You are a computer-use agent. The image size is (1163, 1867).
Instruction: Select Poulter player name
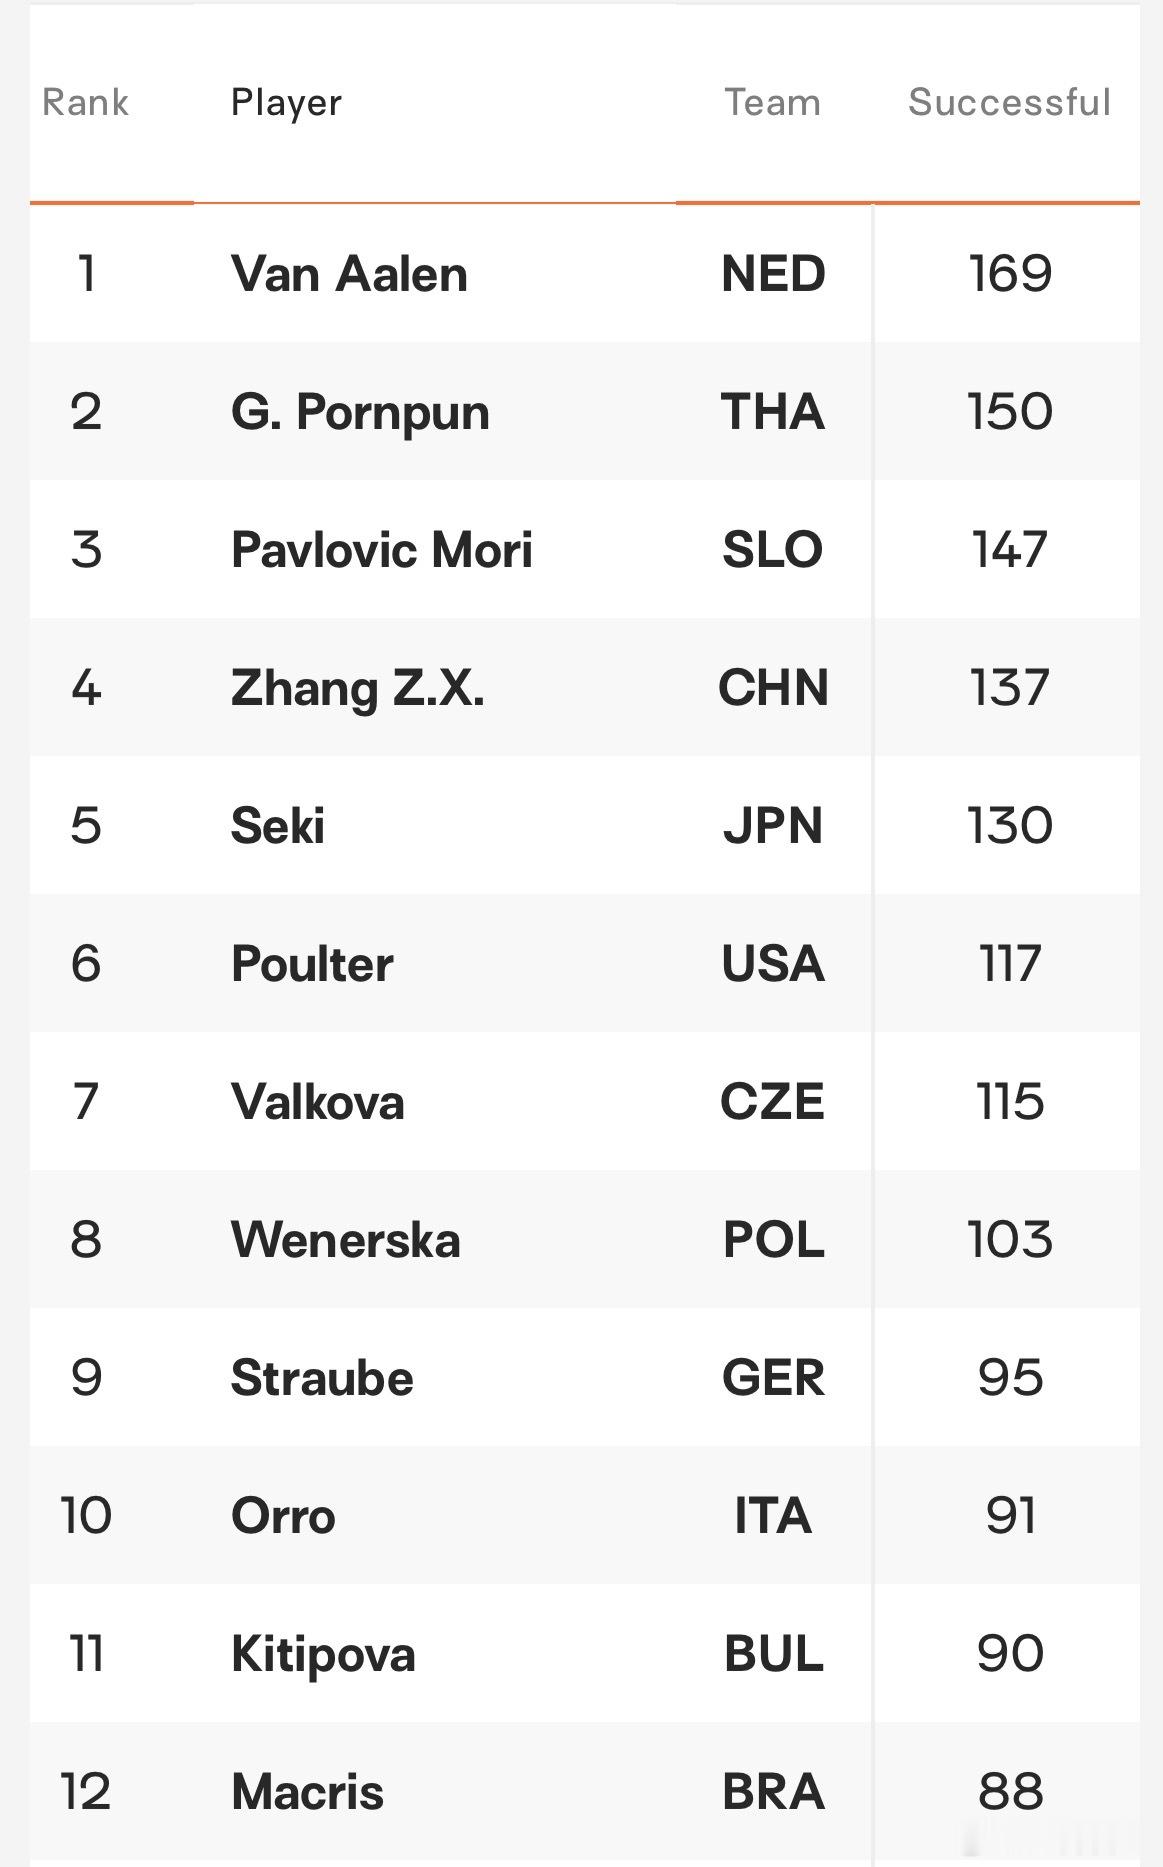click(x=312, y=964)
